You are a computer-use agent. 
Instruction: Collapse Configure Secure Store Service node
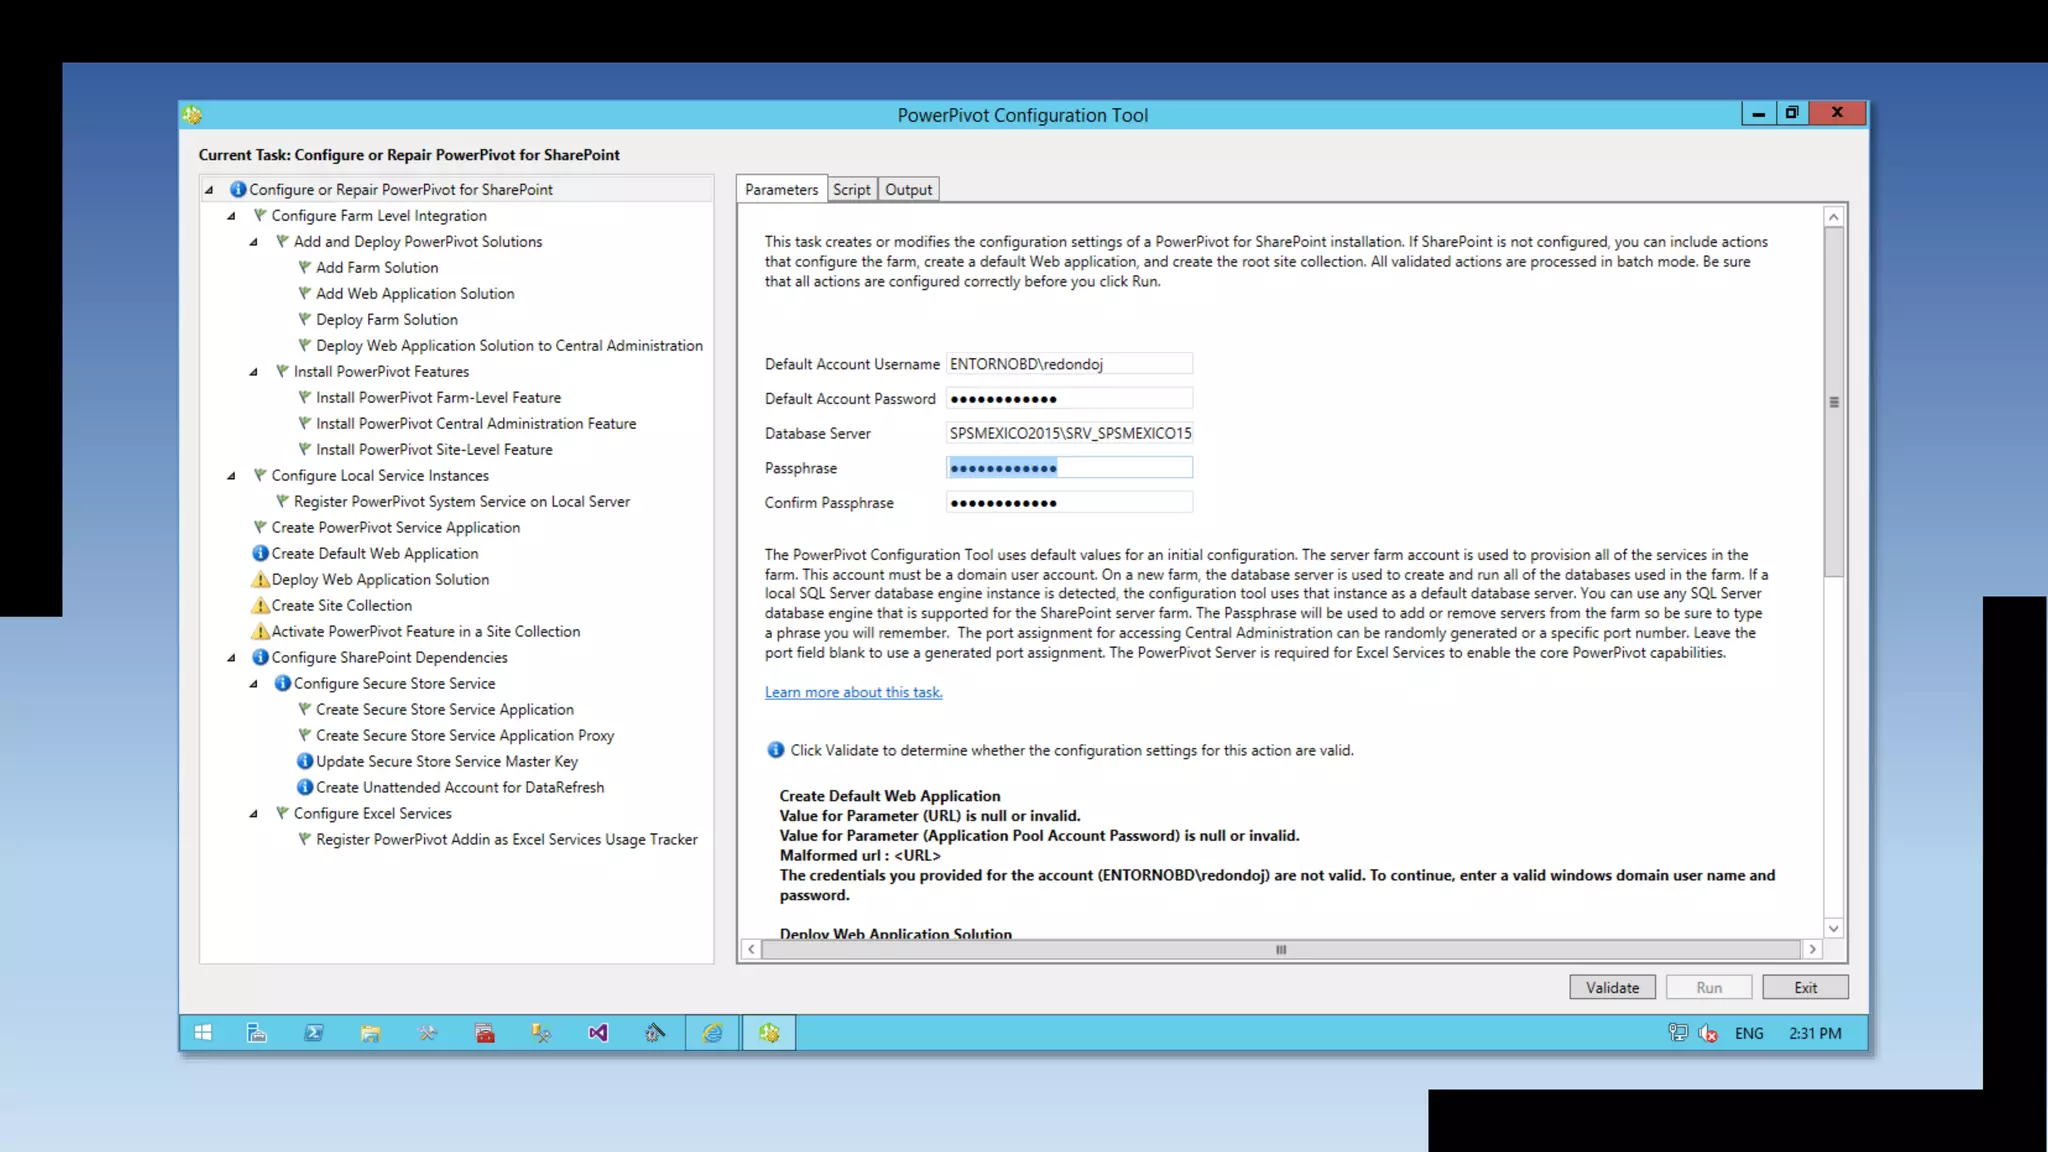(x=253, y=684)
